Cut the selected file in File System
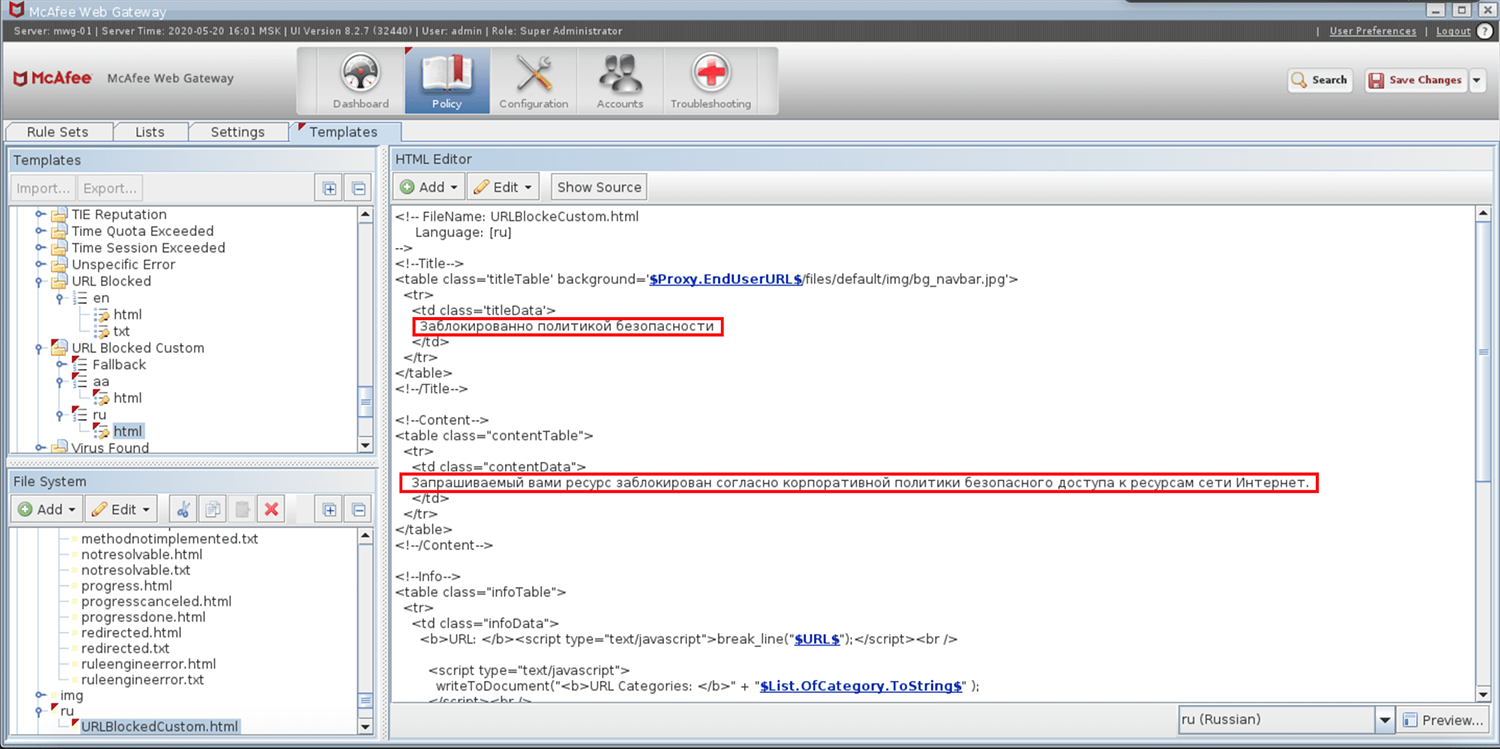Image resolution: width=1500 pixels, height=749 pixels. (x=184, y=509)
